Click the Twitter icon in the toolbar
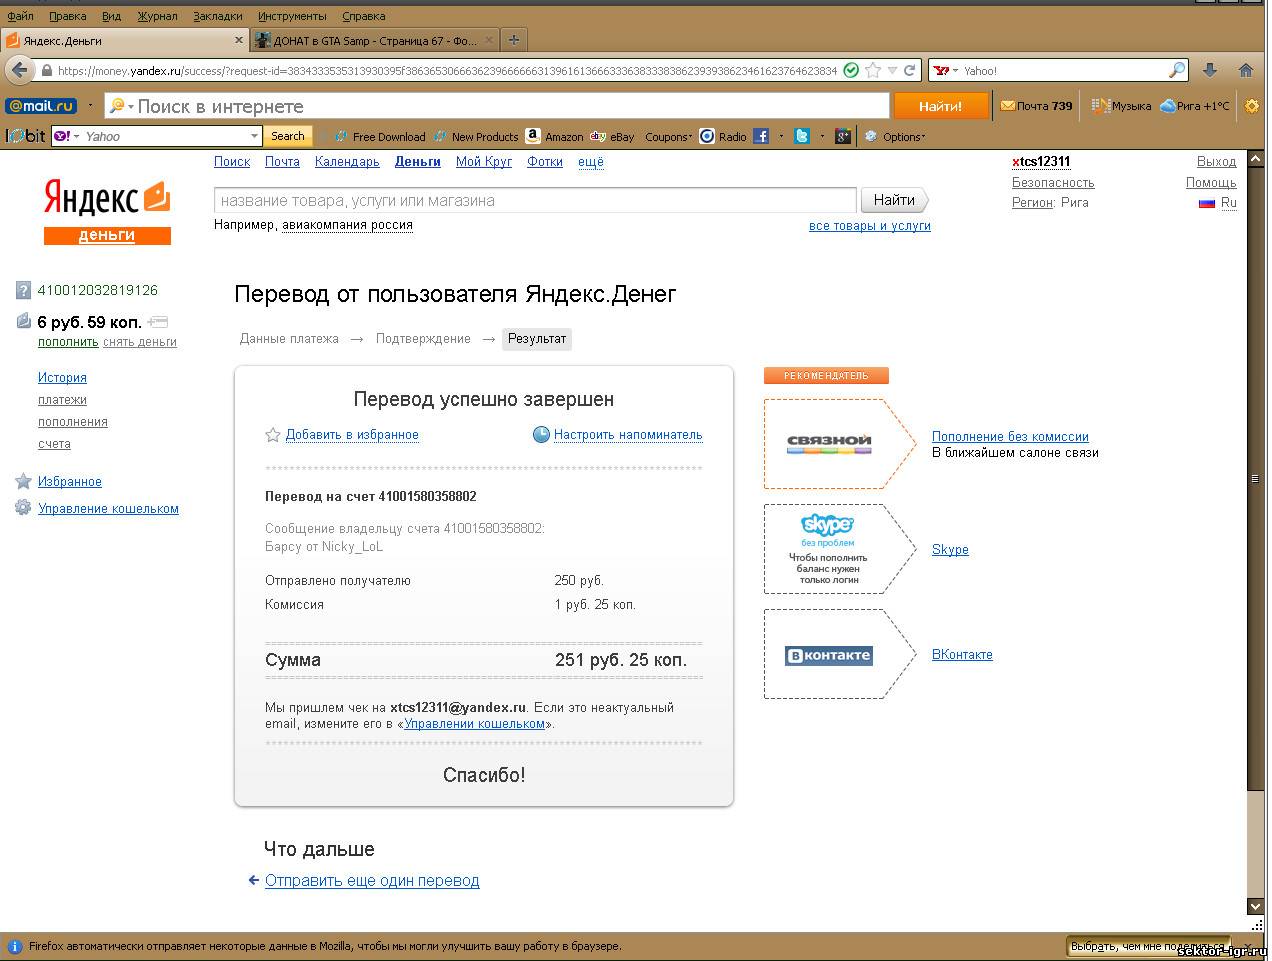This screenshot has height=961, width=1272. coord(802,136)
